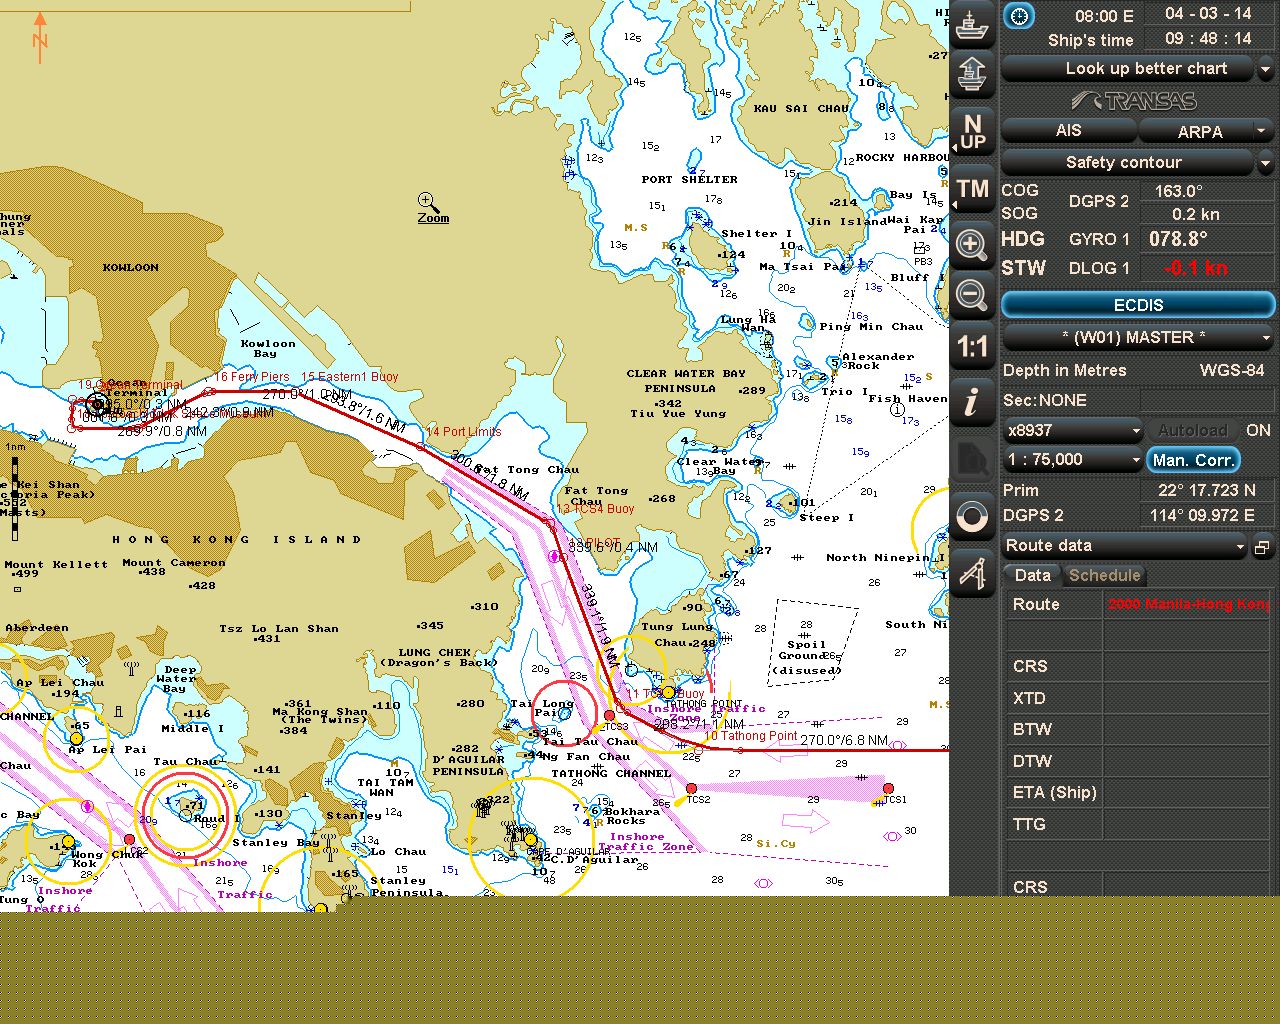Click the ship position icon at toolbar top
This screenshot has width=1280, height=1024.
click(971, 24)
